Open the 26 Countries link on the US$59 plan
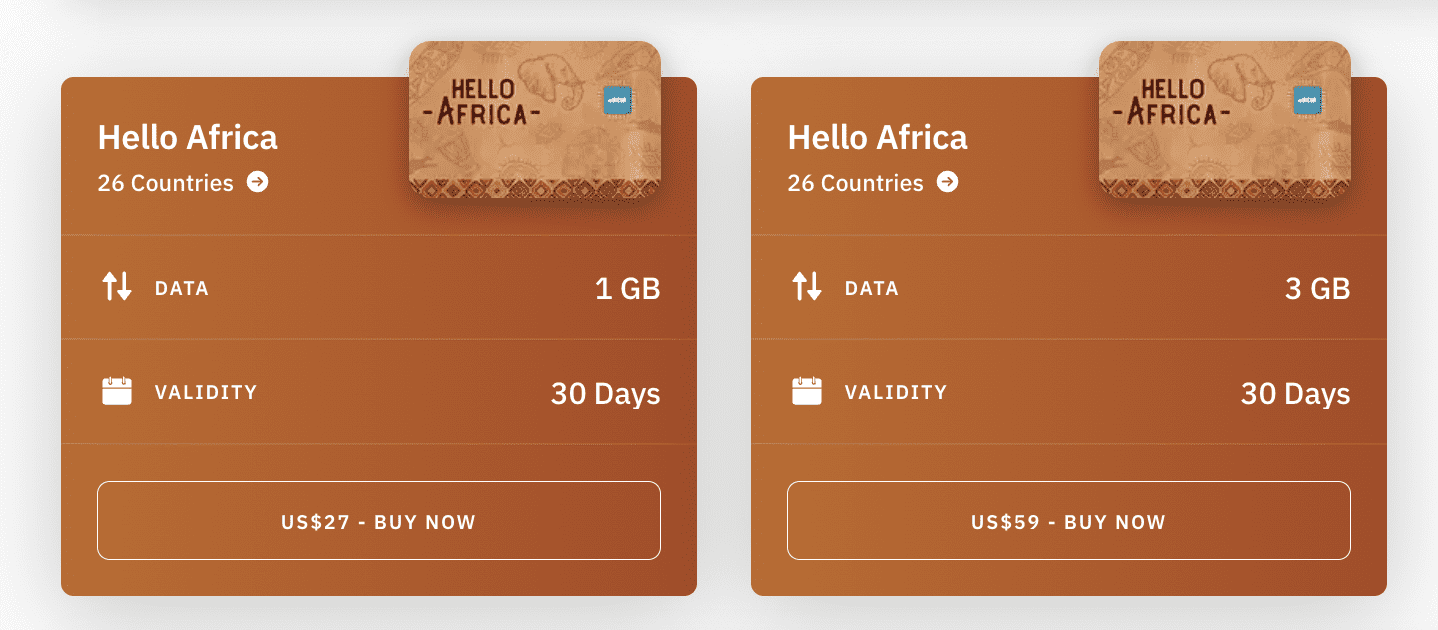Screen dimensions: 1438x630 [856, 183]
